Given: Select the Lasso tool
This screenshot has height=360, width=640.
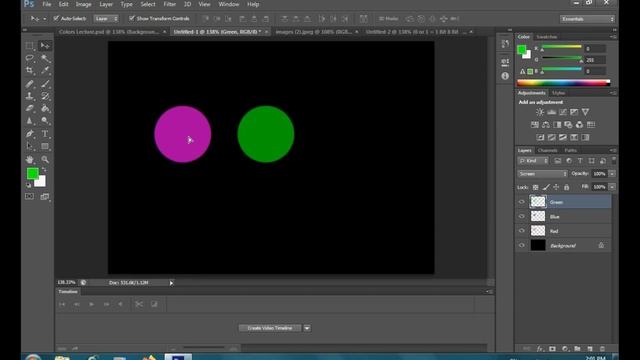Looking at the screenshot, I should [29, 58].
